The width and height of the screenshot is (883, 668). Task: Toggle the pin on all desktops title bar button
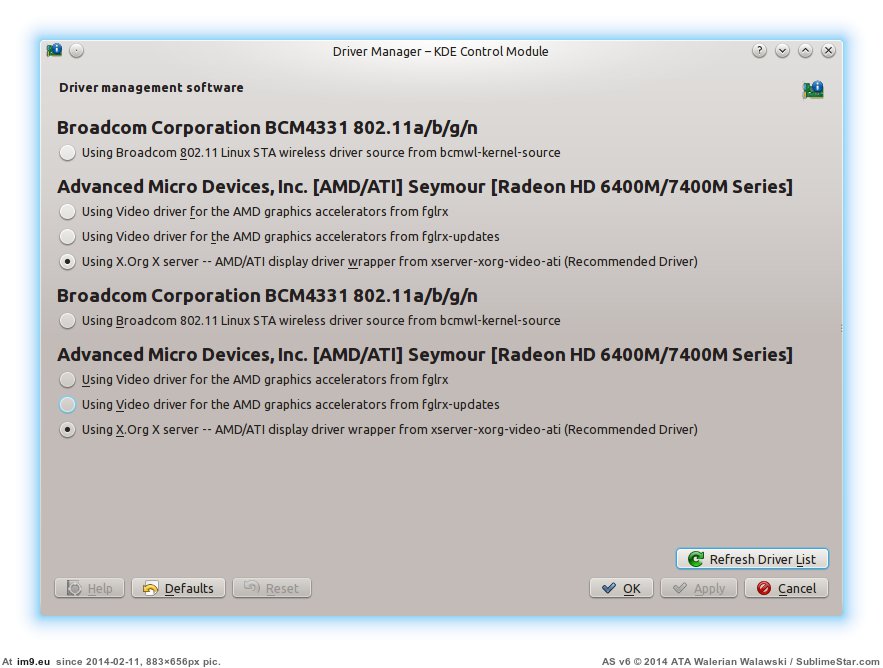77,51
